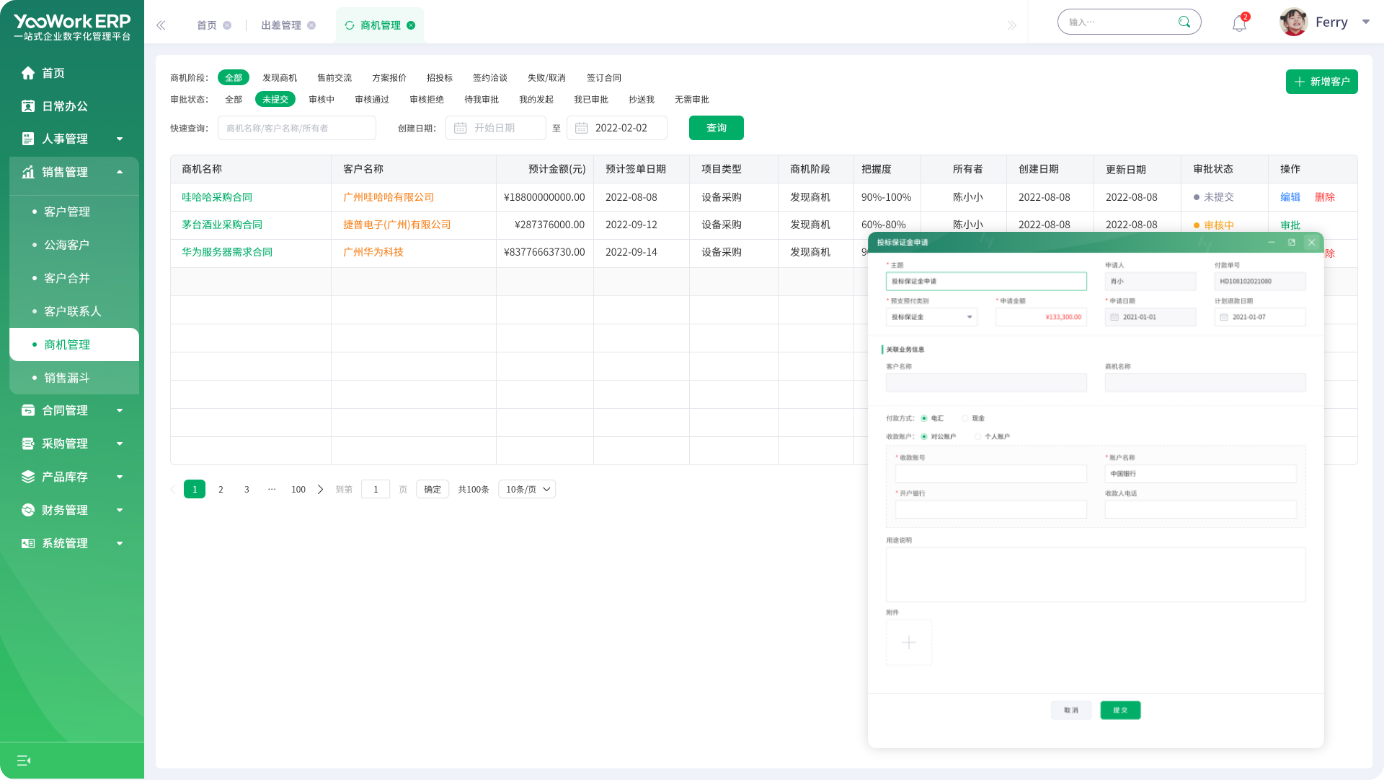Click calendar icon in 计划退款日期 field
Screen dimensions: 1384x780
1223,317
